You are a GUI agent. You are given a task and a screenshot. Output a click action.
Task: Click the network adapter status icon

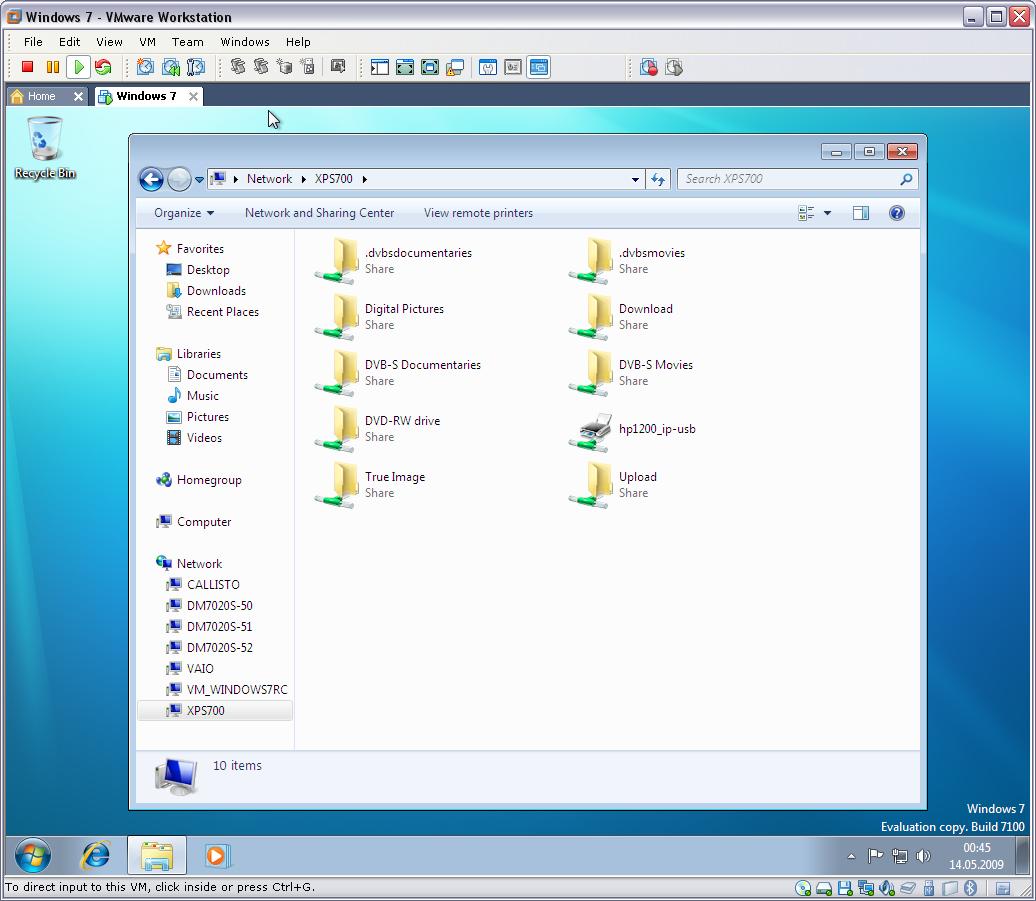point(866,888)
